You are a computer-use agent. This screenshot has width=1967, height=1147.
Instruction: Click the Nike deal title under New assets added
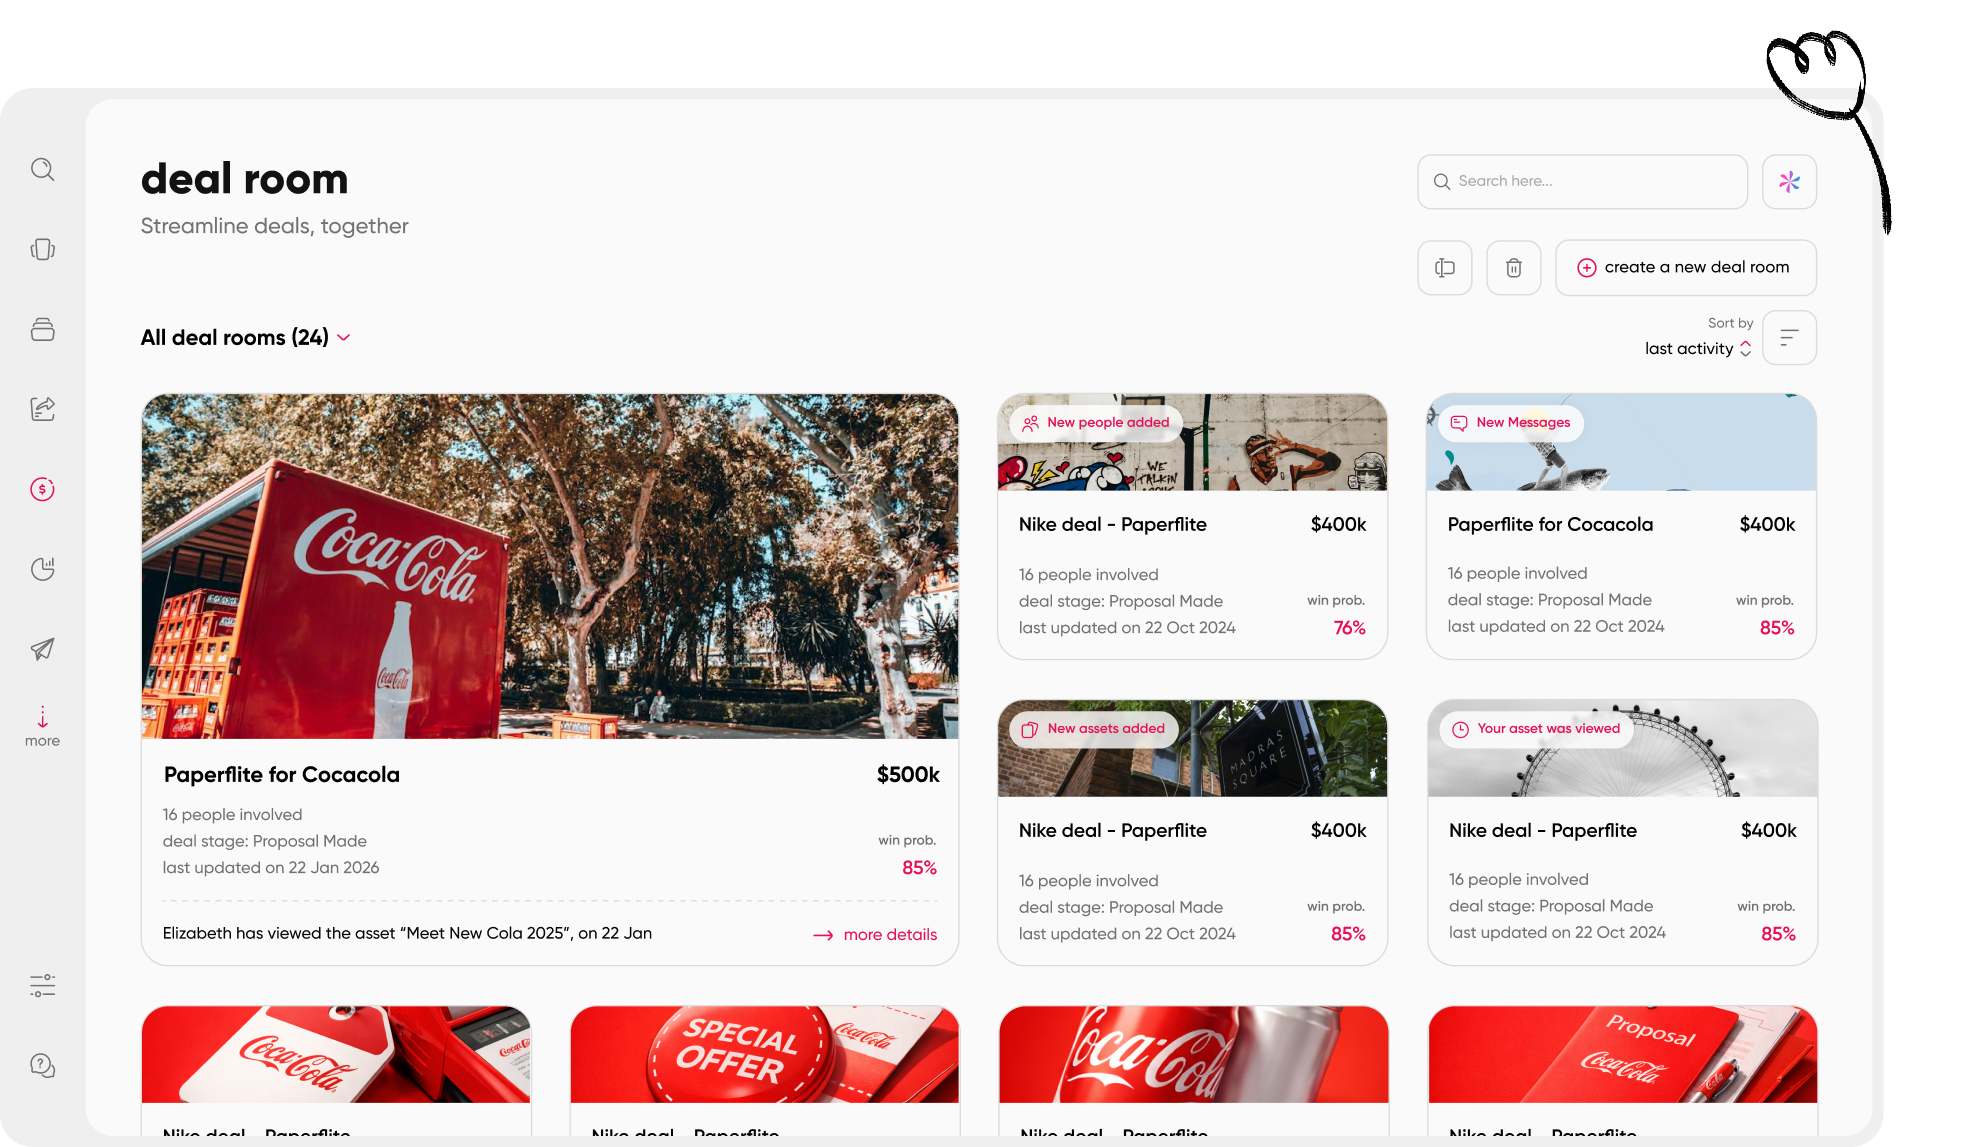[x=1112, y=831]
